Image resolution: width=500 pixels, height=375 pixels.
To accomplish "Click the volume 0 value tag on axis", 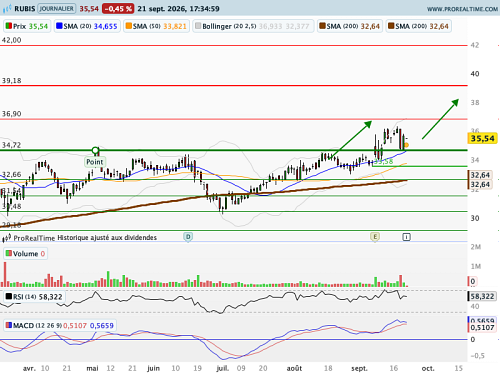I will coord(472,281).
